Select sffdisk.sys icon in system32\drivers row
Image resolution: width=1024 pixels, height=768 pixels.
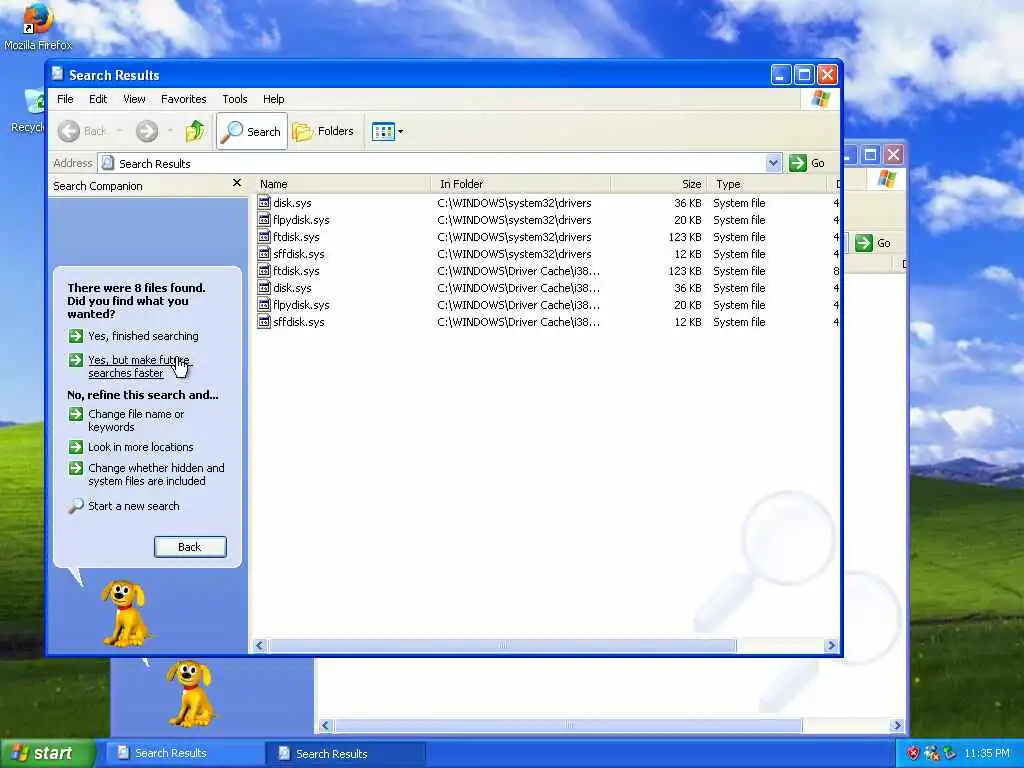click(x=264, y=253)
